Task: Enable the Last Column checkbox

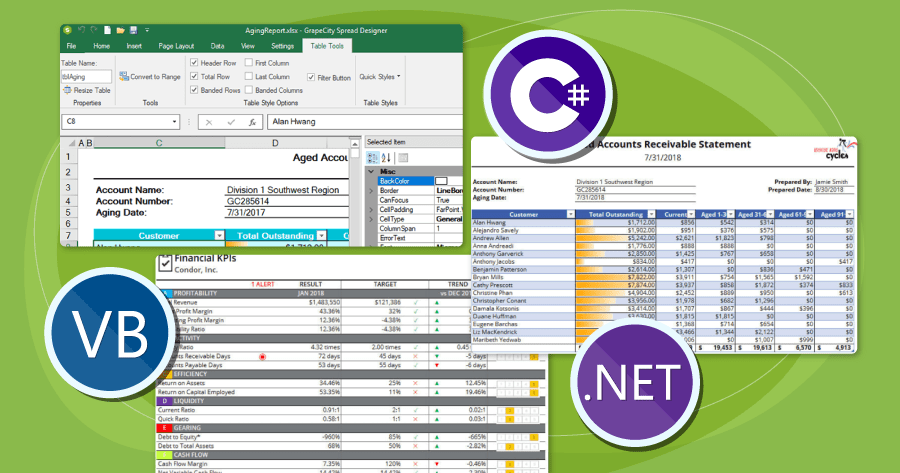Action: click(249, 76)
